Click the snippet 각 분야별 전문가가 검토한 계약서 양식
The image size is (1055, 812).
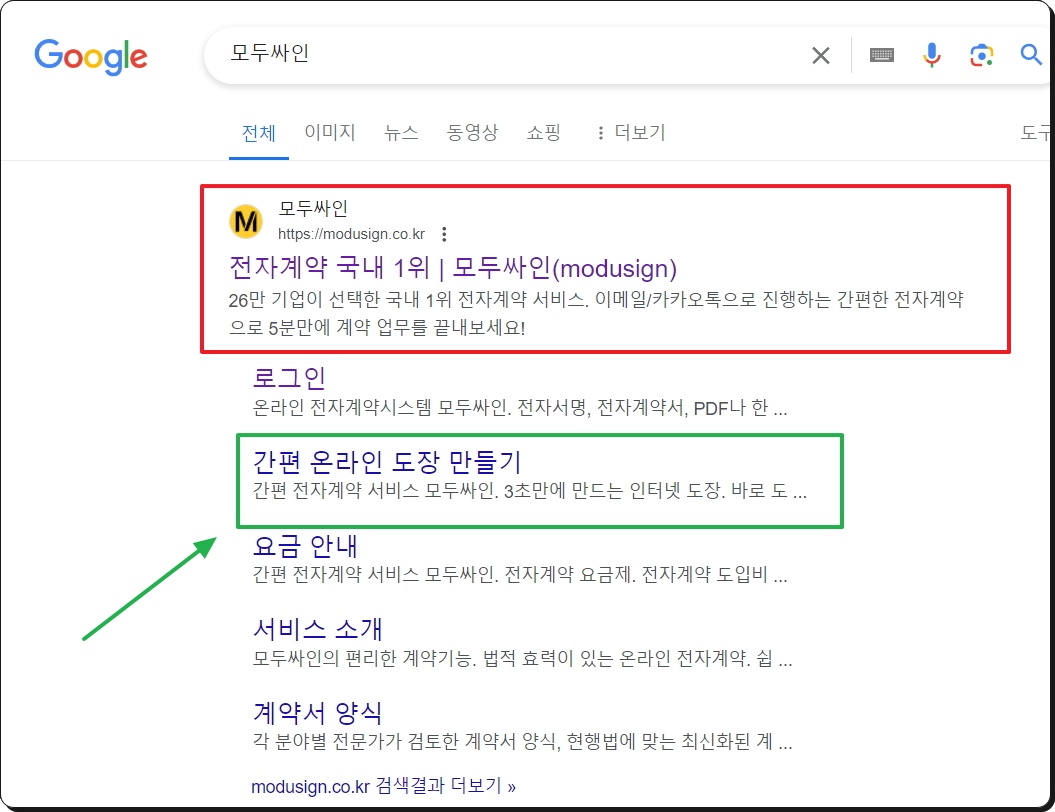(522, 741)
